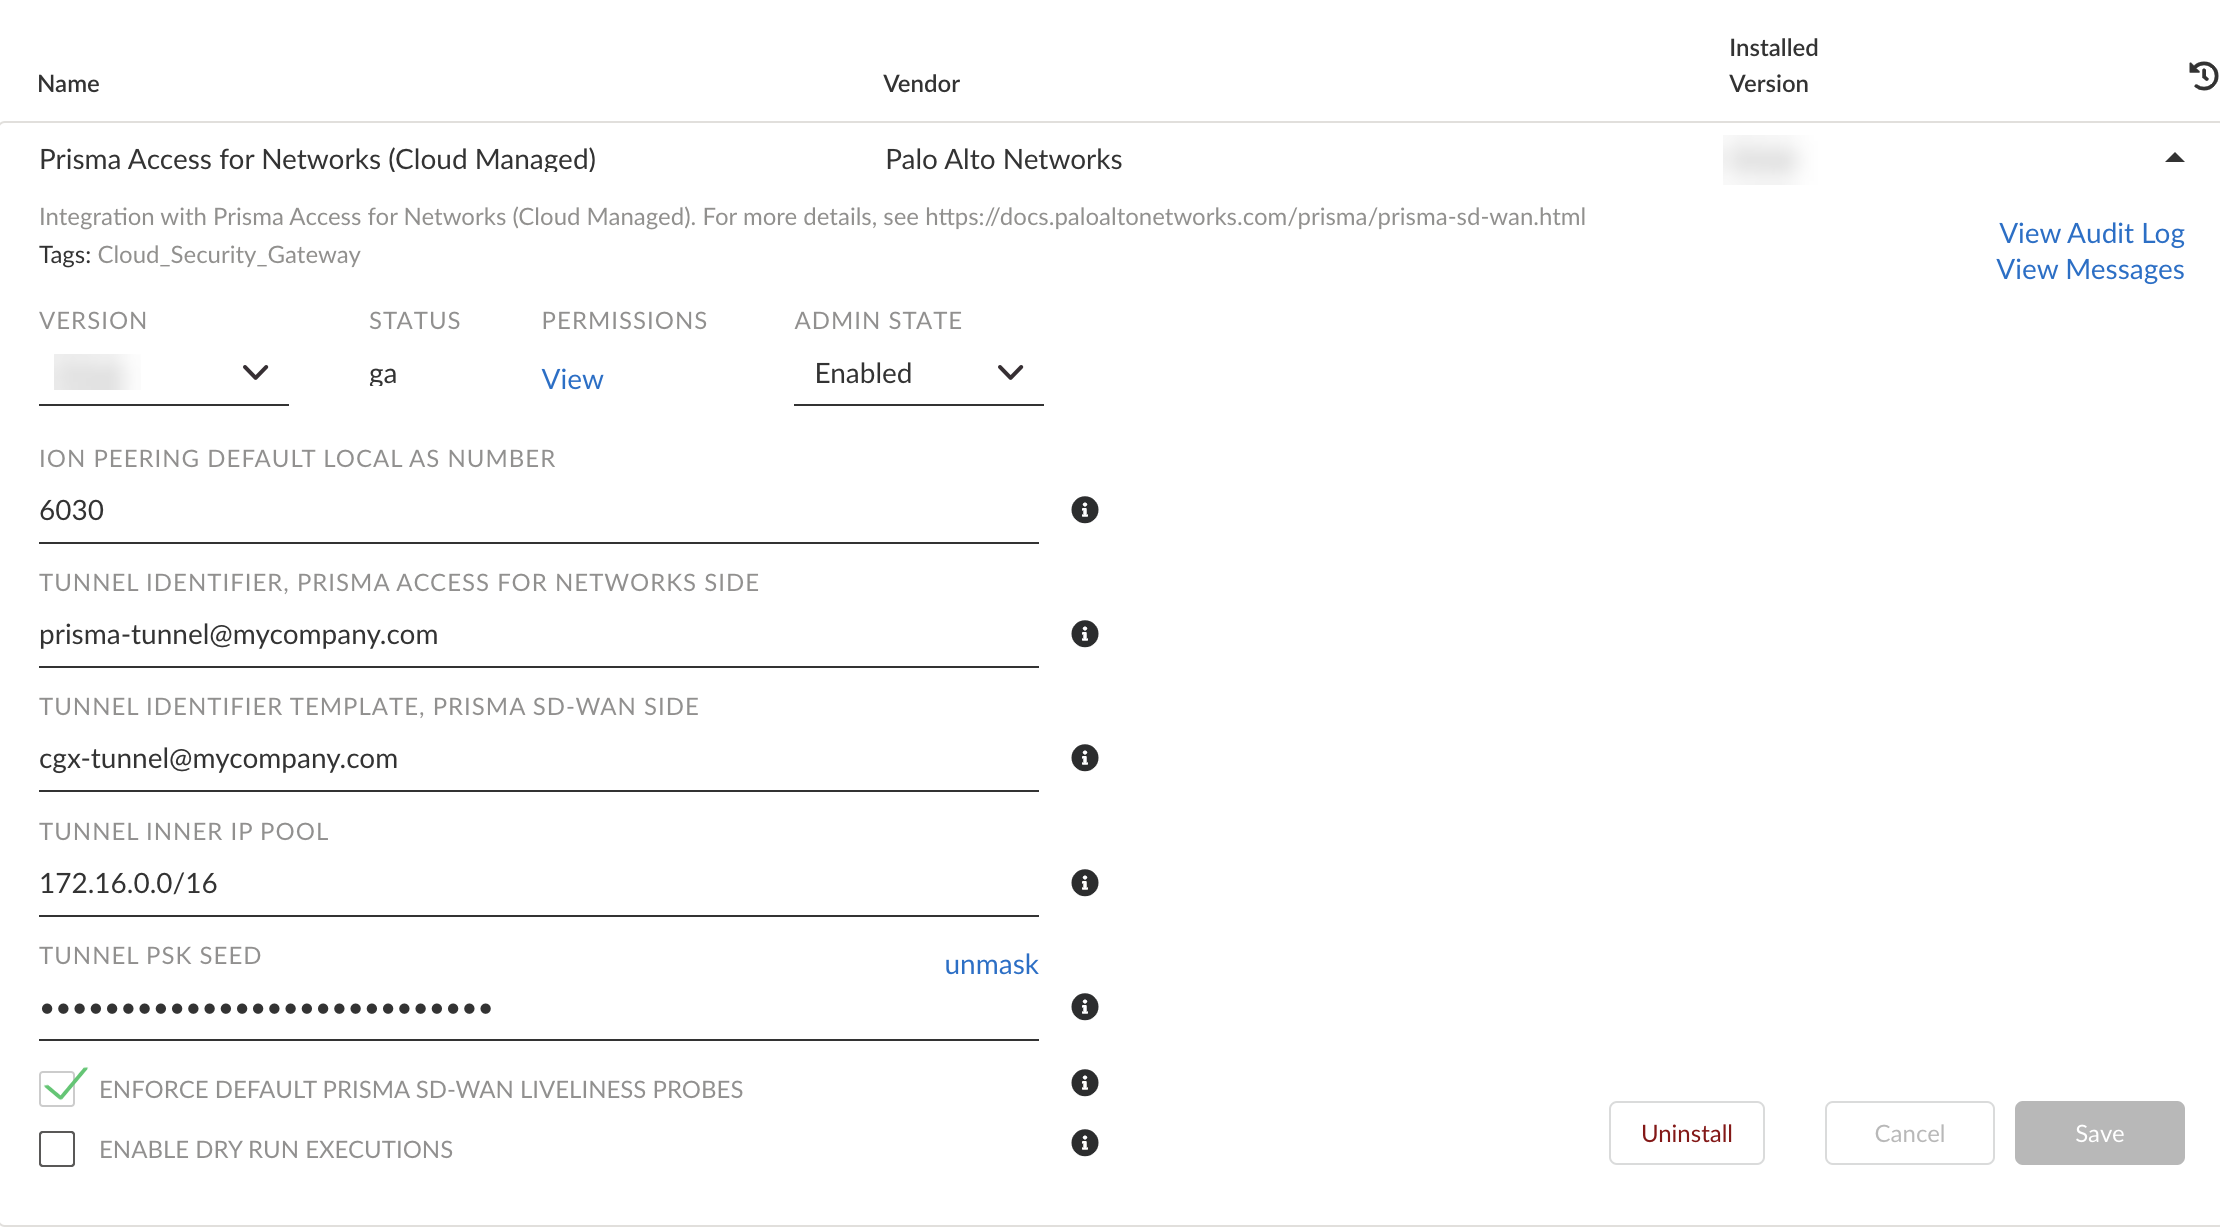Click the Uninstall button
This screenshot has height=1229, width=2220.
1686,1133
